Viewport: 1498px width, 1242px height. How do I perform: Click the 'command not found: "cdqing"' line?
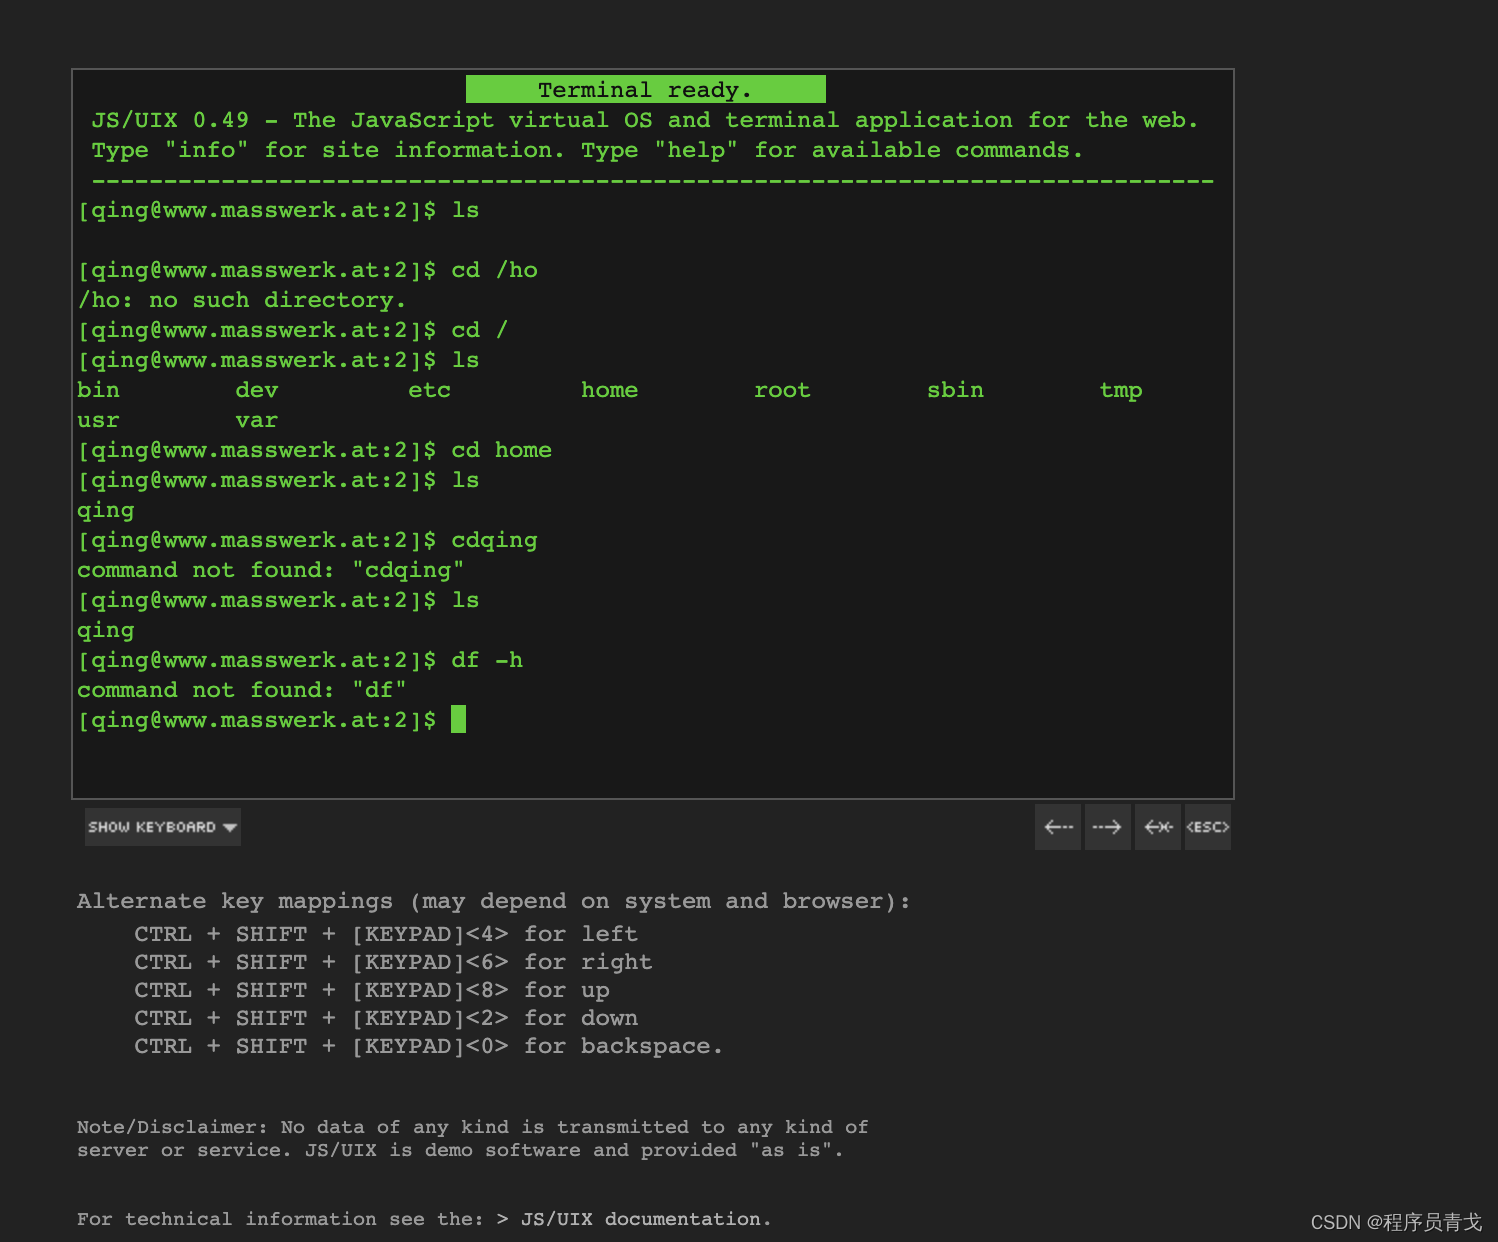270,570
